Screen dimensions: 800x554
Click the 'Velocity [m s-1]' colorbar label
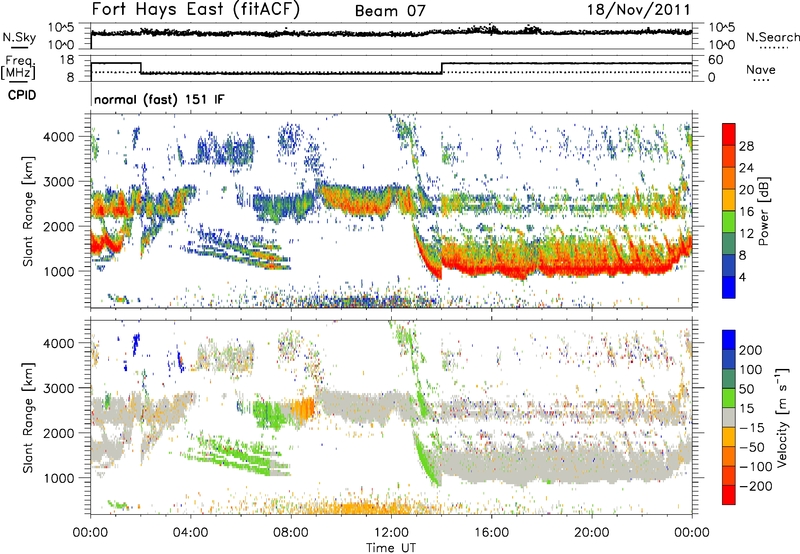coord(782,417)
